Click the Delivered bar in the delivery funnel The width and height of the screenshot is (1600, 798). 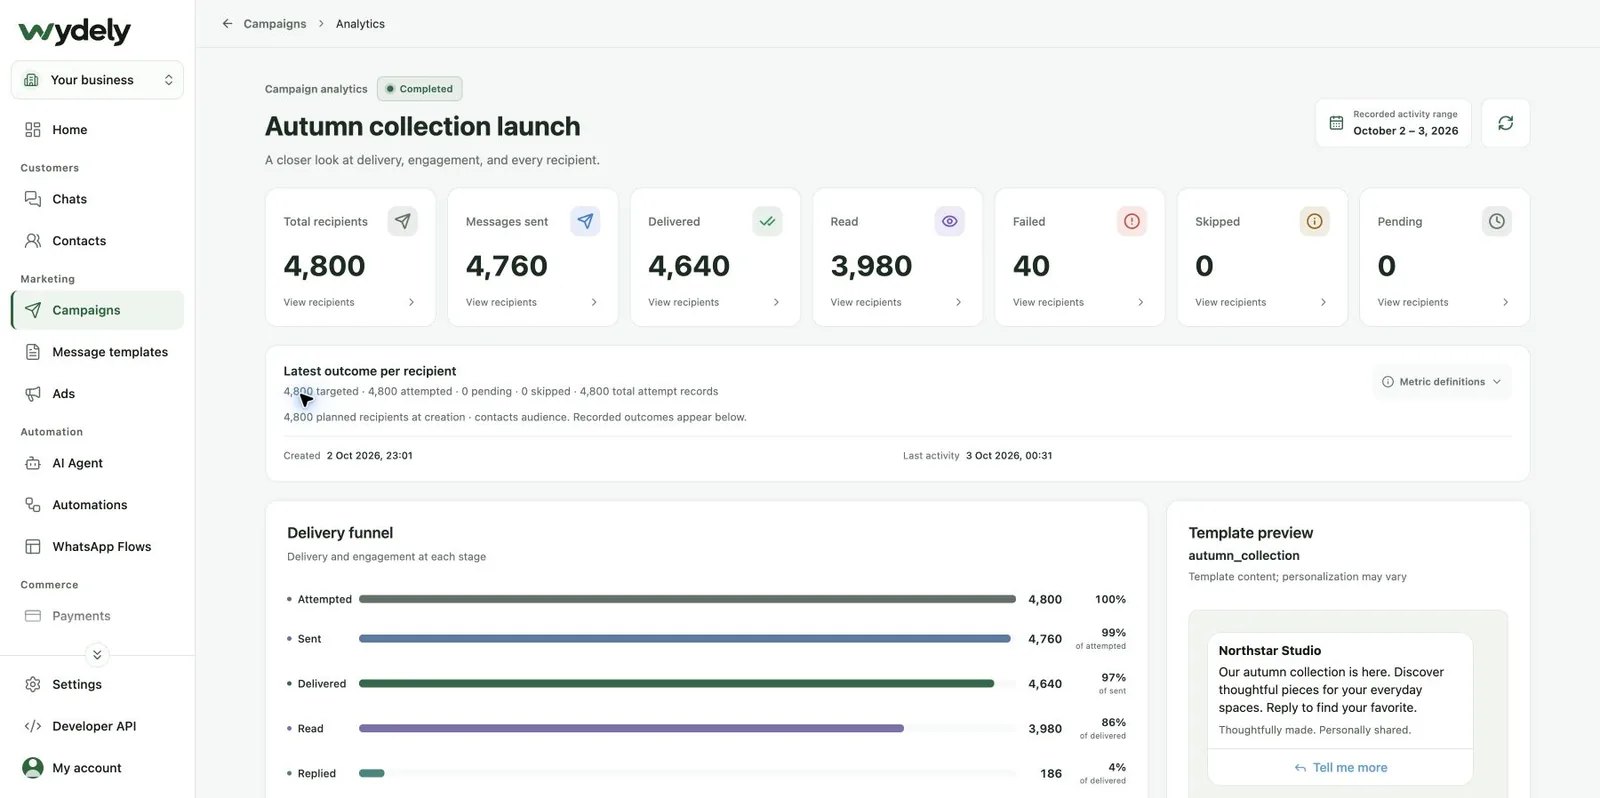[x=676, y=684]
